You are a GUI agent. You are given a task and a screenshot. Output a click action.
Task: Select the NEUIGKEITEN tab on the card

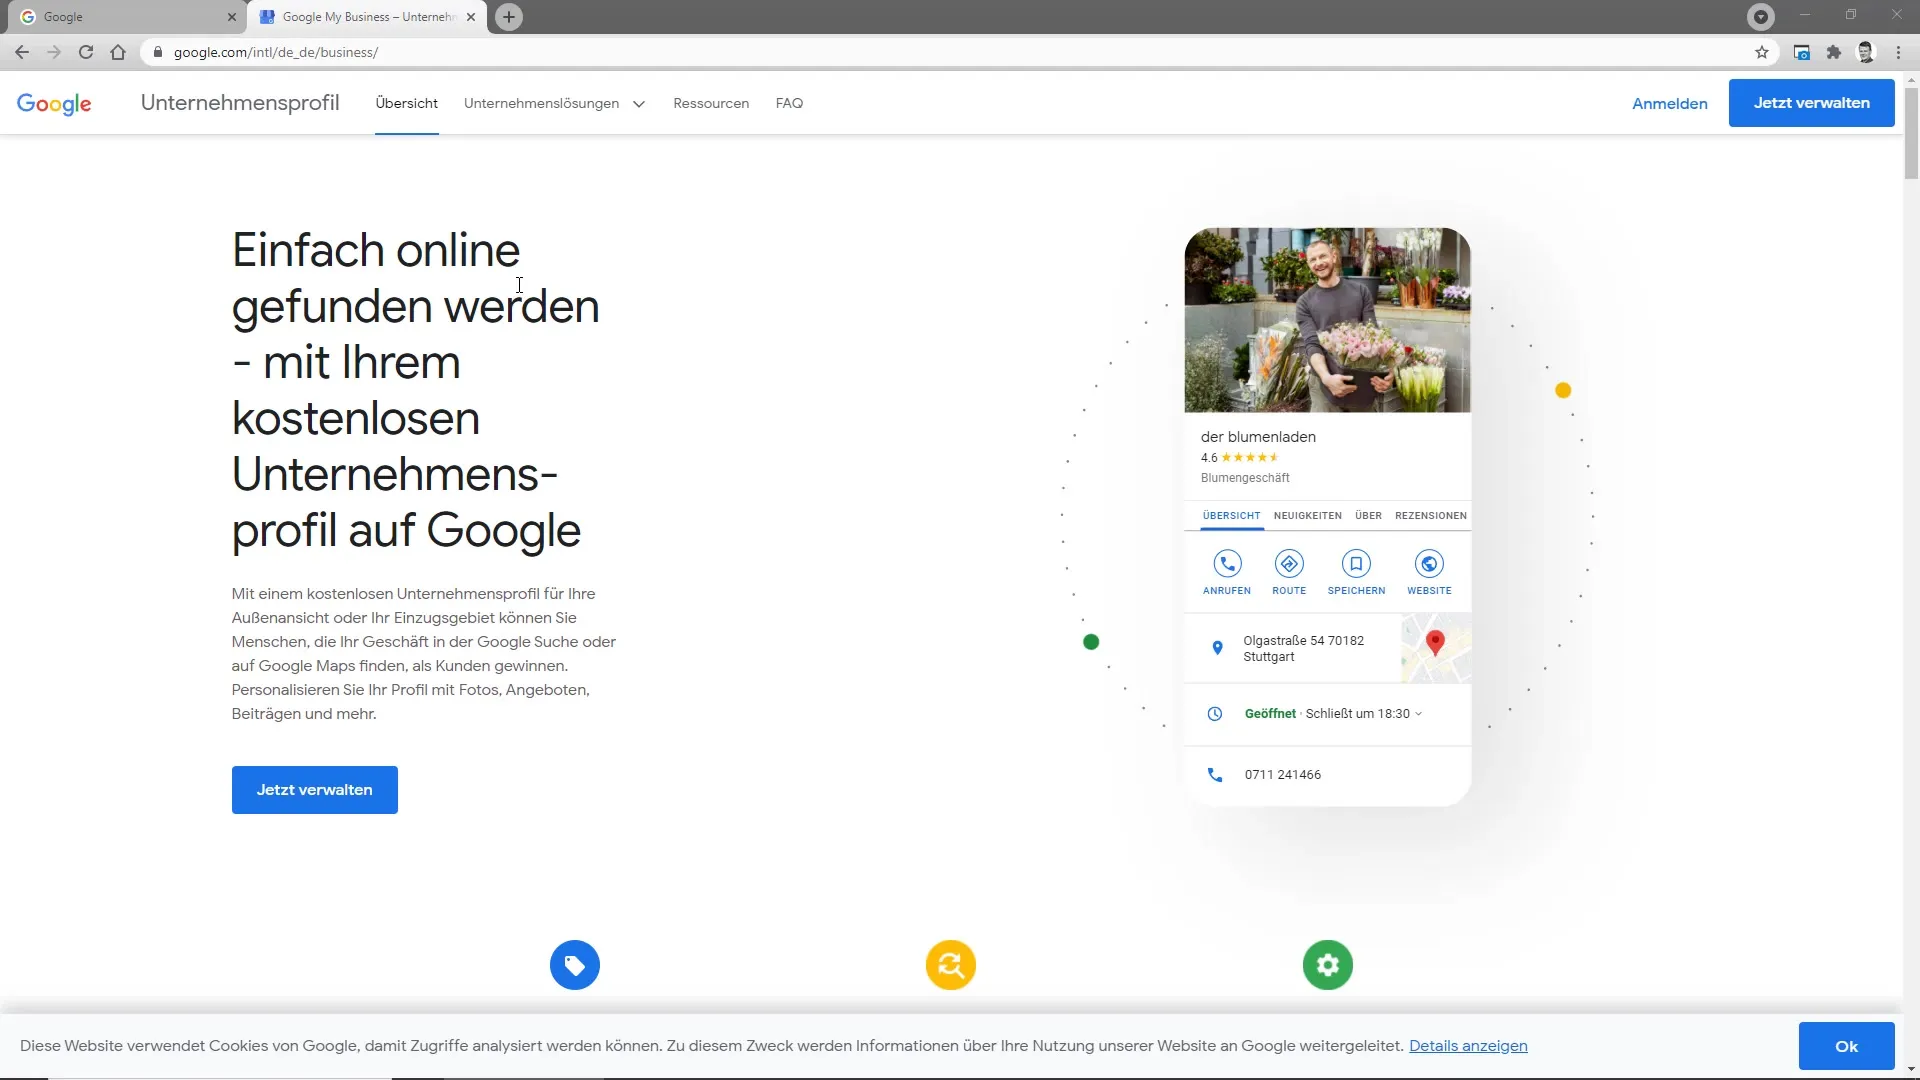point(1307,516)
